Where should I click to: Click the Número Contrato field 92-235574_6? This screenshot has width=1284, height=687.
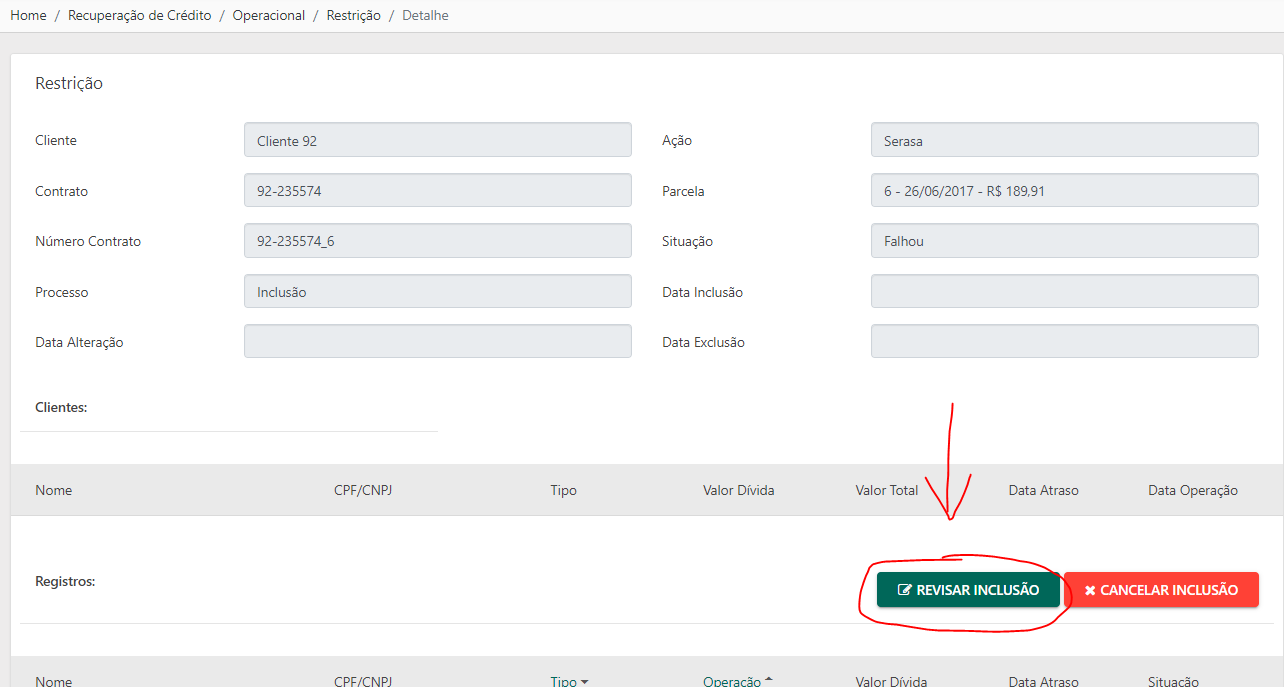(438, 241)
